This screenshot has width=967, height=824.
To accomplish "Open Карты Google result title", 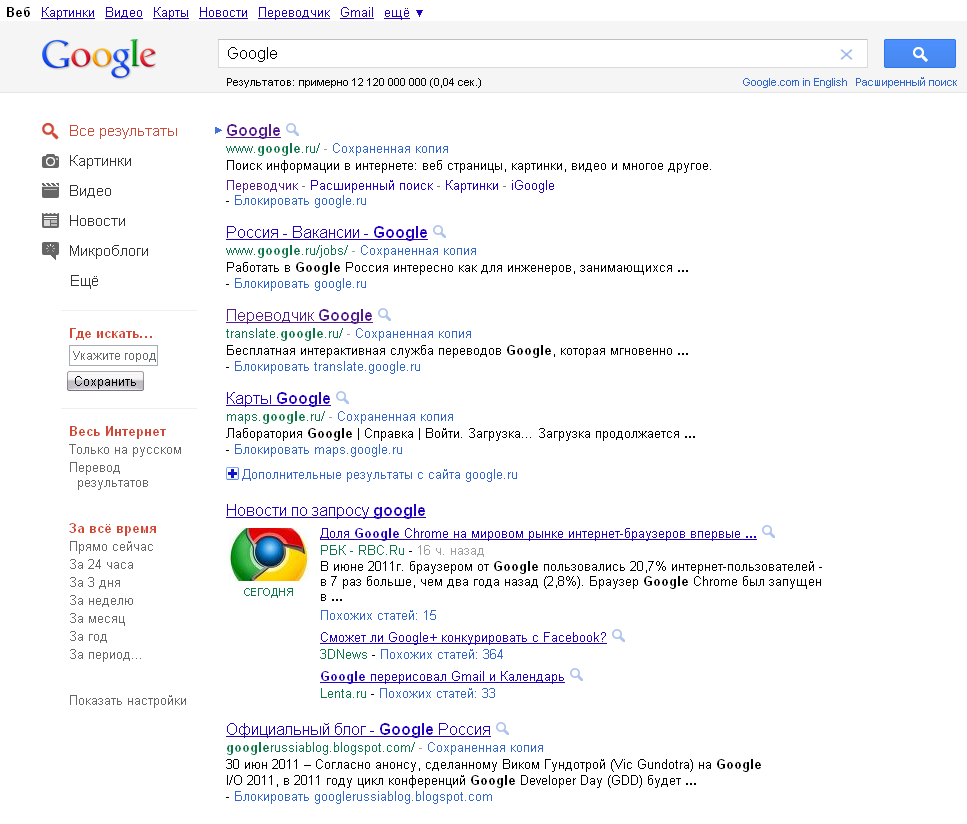I will click(278, 398).
